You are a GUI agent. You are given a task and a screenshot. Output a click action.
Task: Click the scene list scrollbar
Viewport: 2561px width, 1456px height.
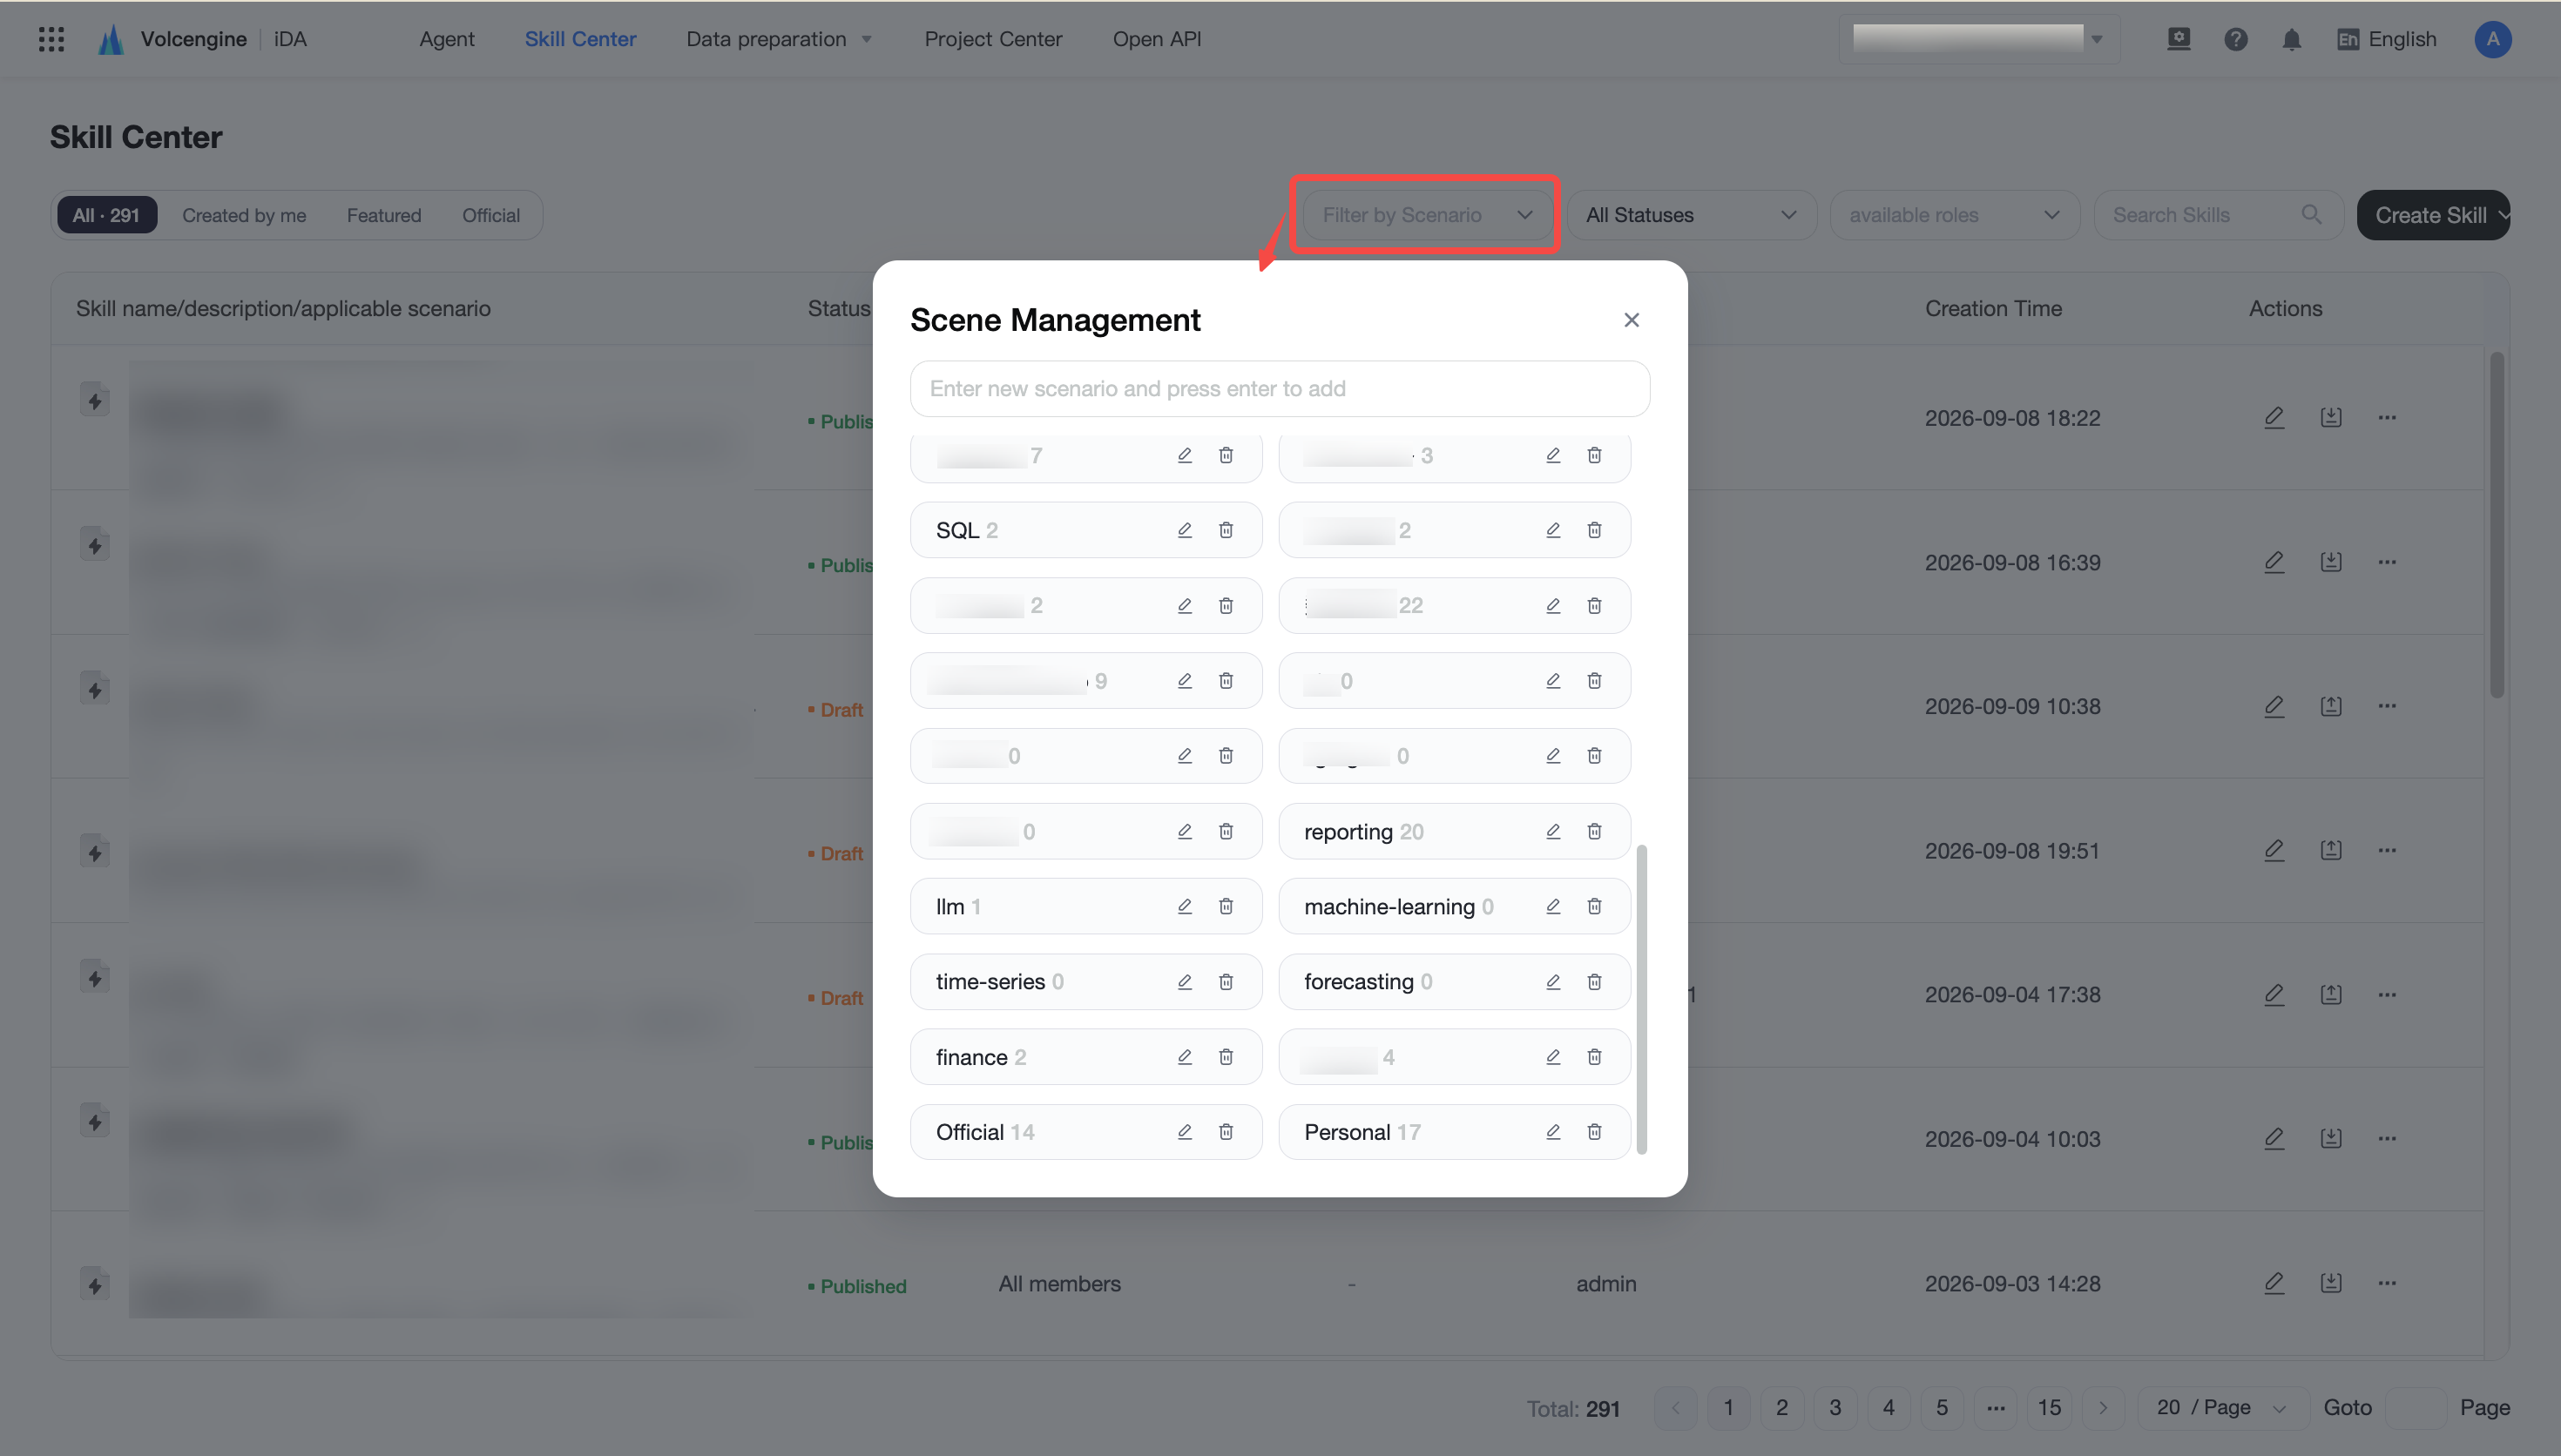(x=1641, y=999)
